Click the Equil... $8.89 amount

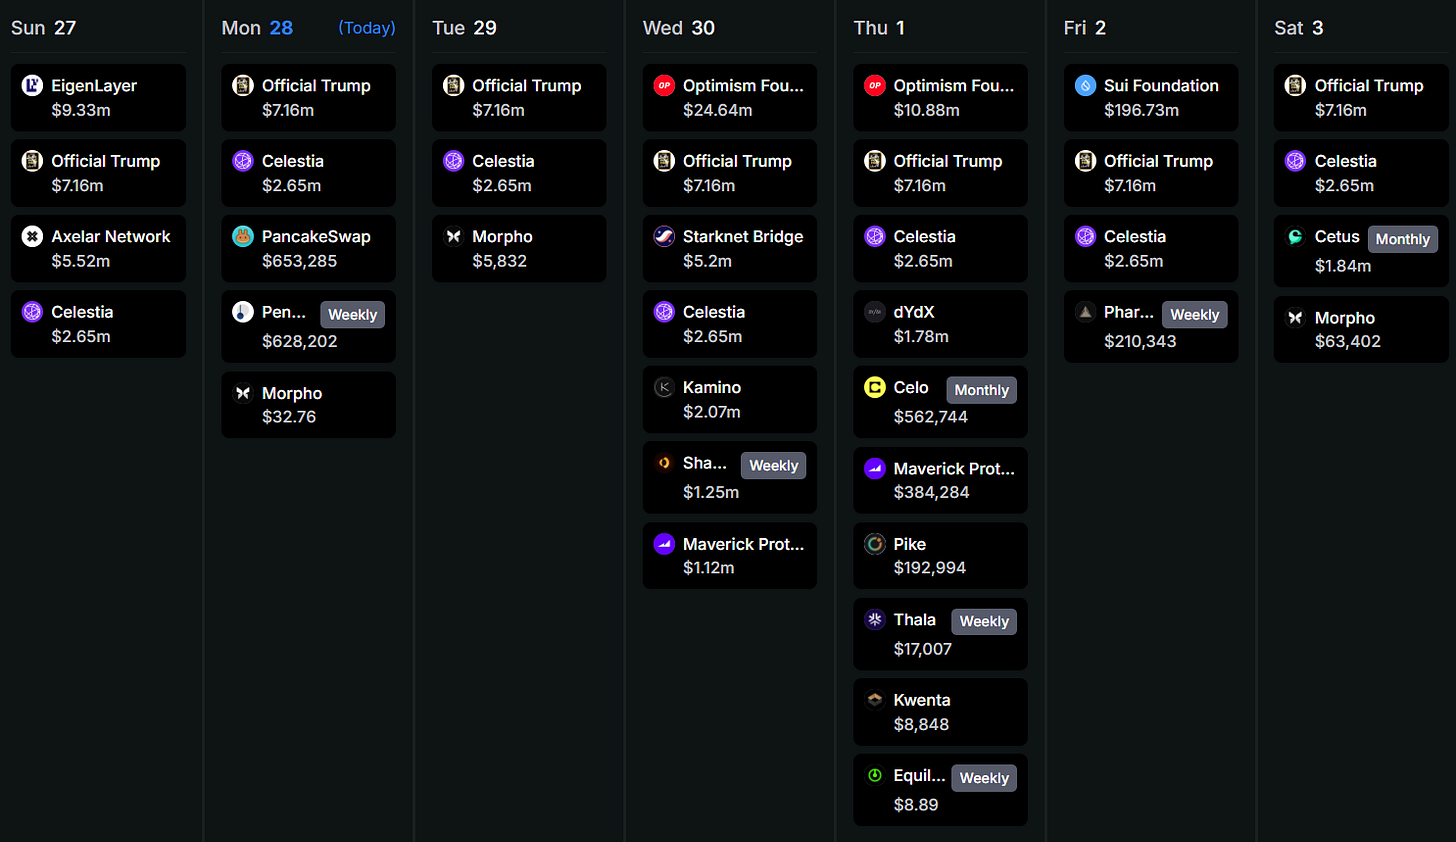tap(916, 805)
